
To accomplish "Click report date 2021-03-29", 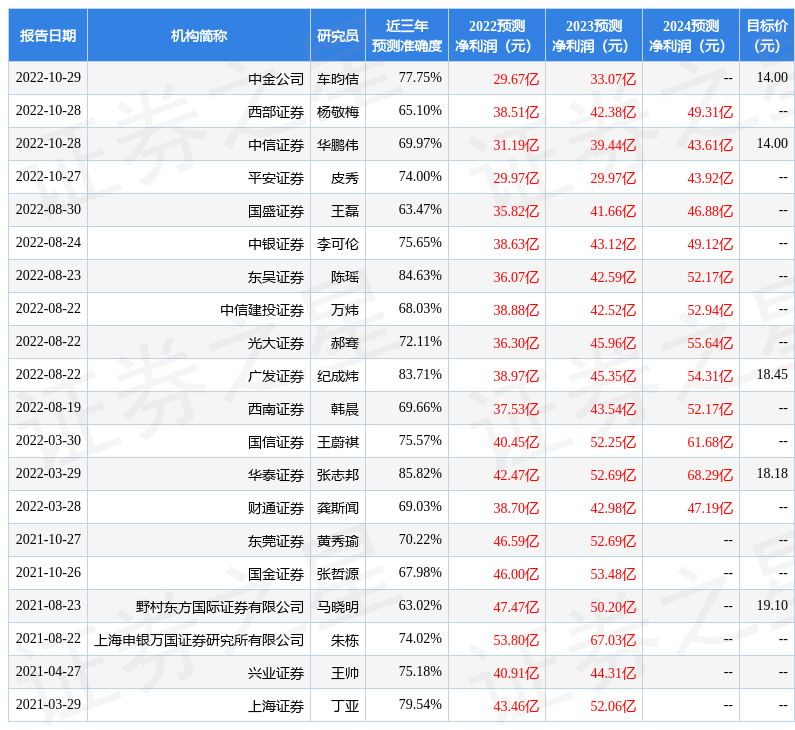I will (48, 704).
